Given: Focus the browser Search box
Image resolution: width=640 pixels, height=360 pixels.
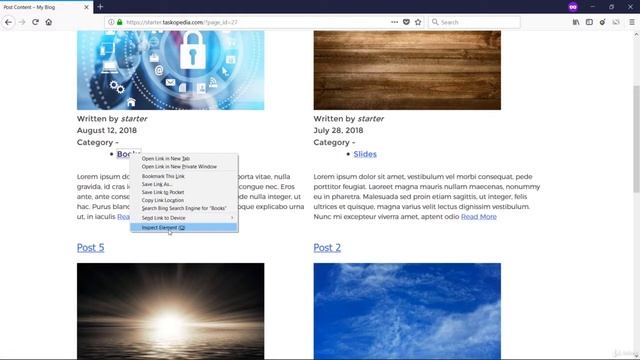Looking at the screenshot, I should 474,22.
